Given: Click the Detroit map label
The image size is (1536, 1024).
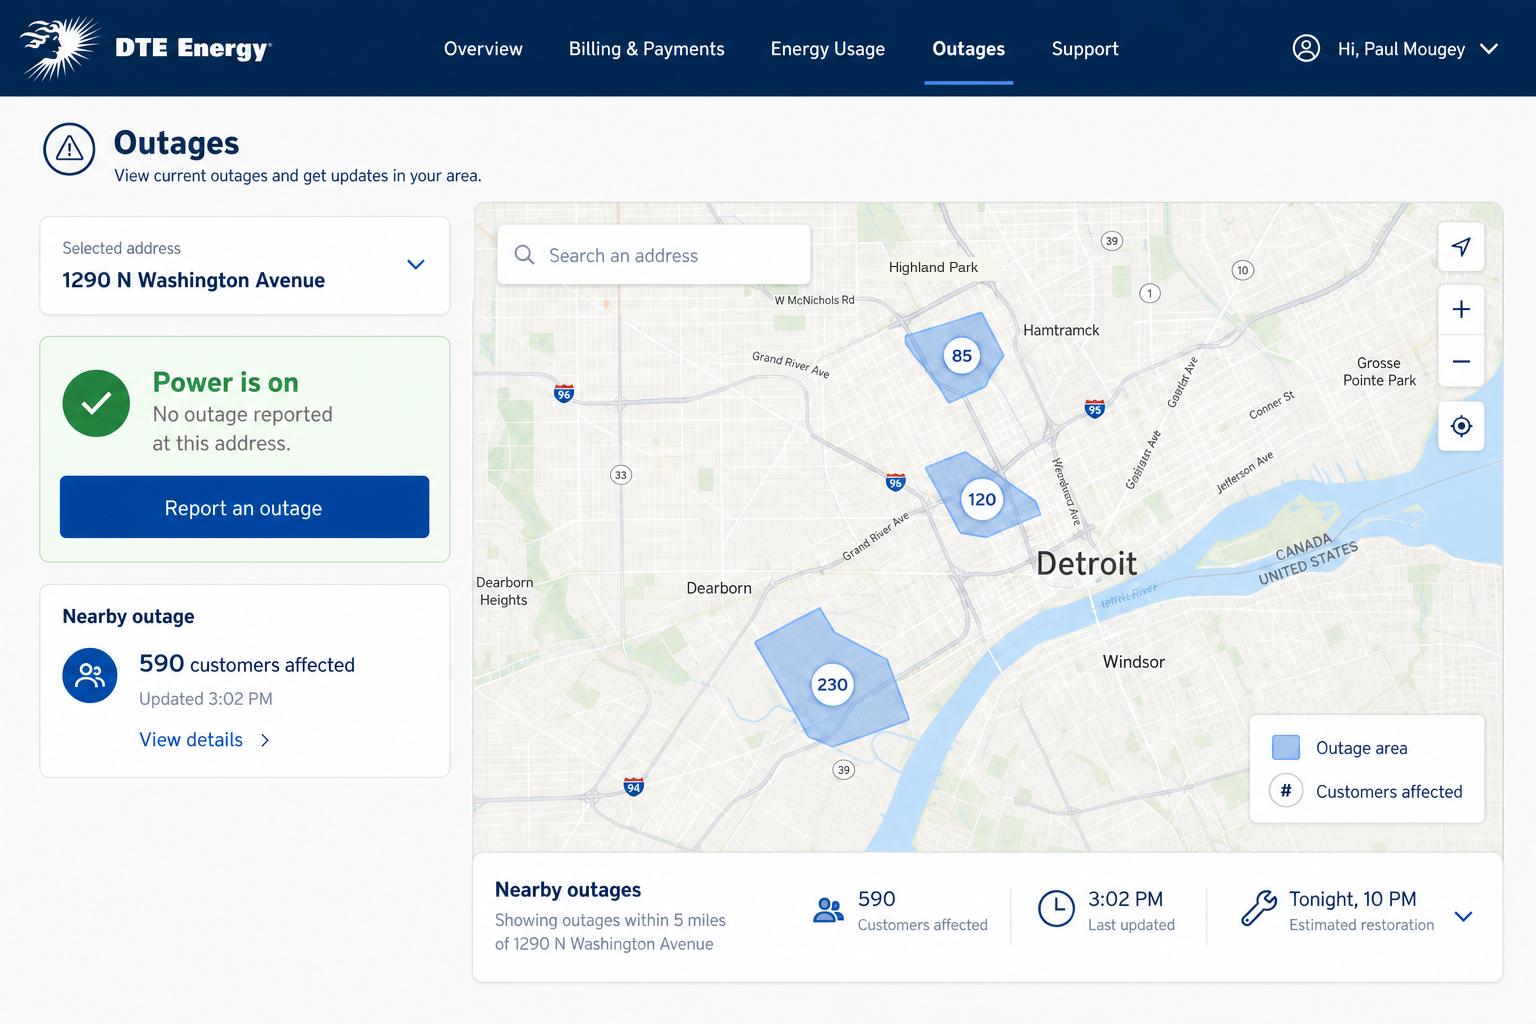Looking at the screenshot, I should (1086, 564).
